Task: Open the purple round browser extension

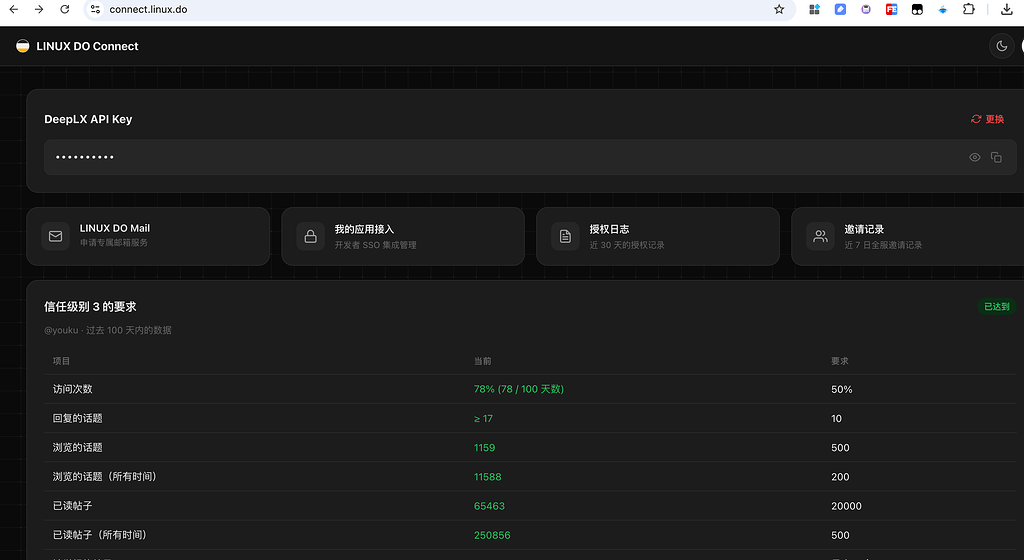Action: (x=866, y=9)
